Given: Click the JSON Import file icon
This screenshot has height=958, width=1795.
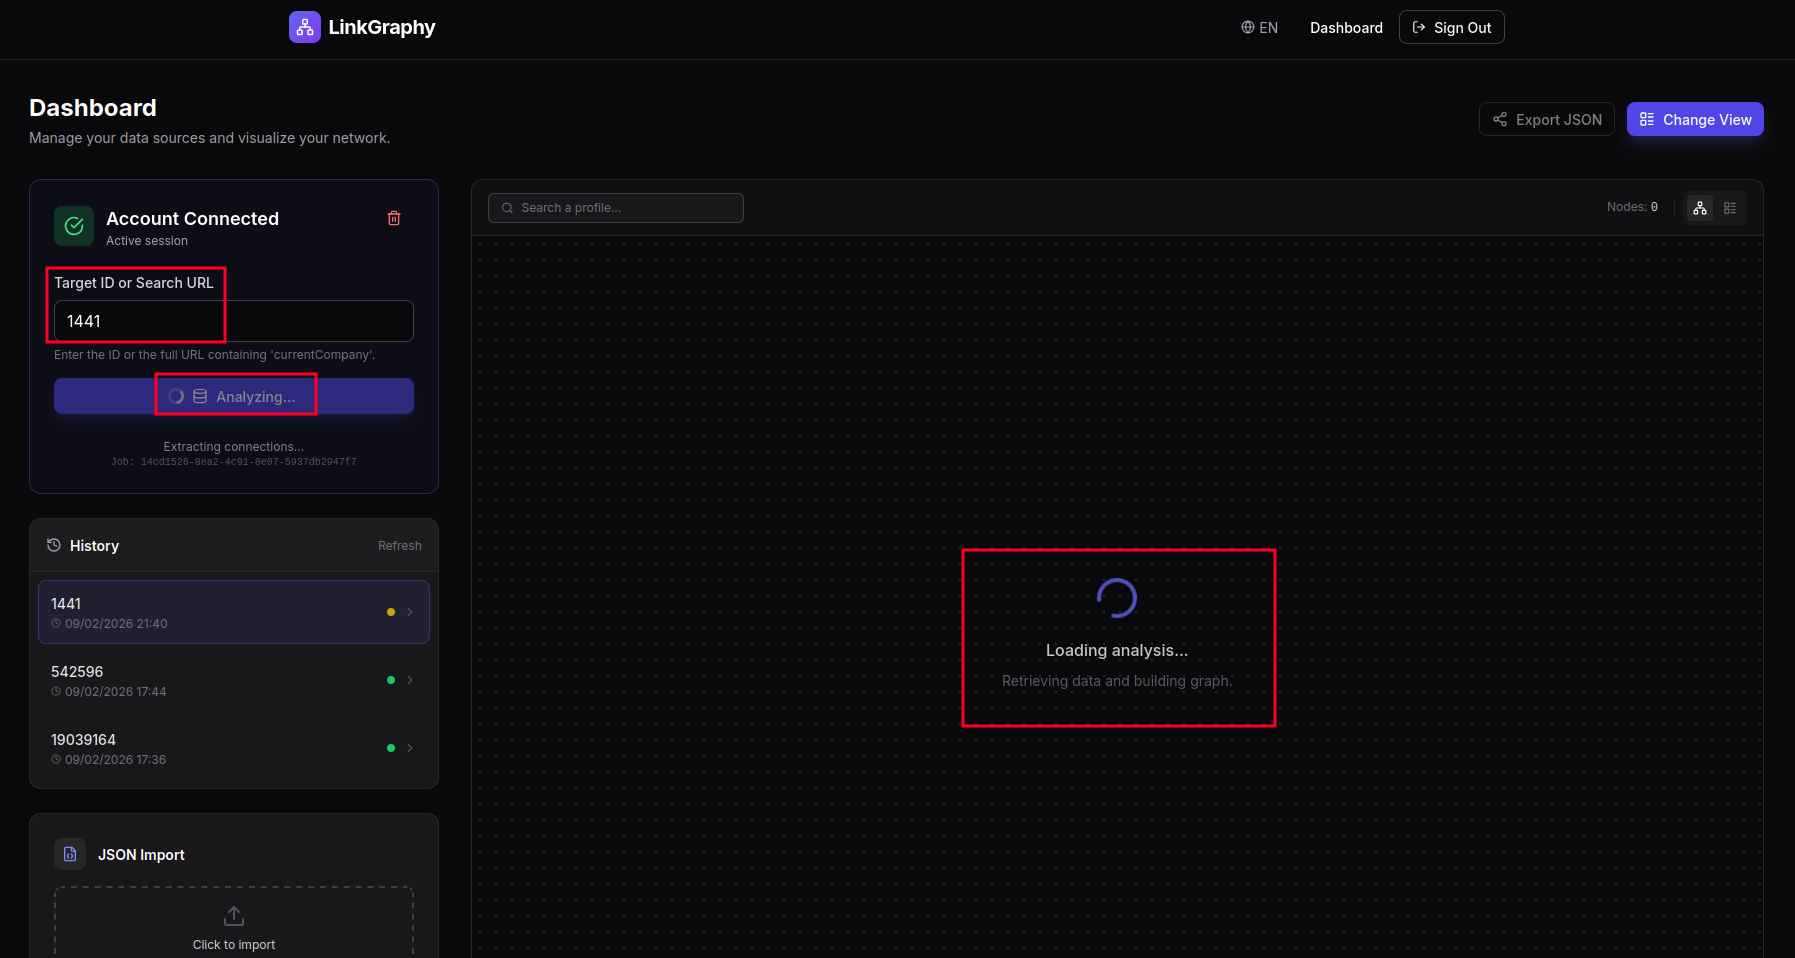Looking at the screenshot, I should point(70,854).
